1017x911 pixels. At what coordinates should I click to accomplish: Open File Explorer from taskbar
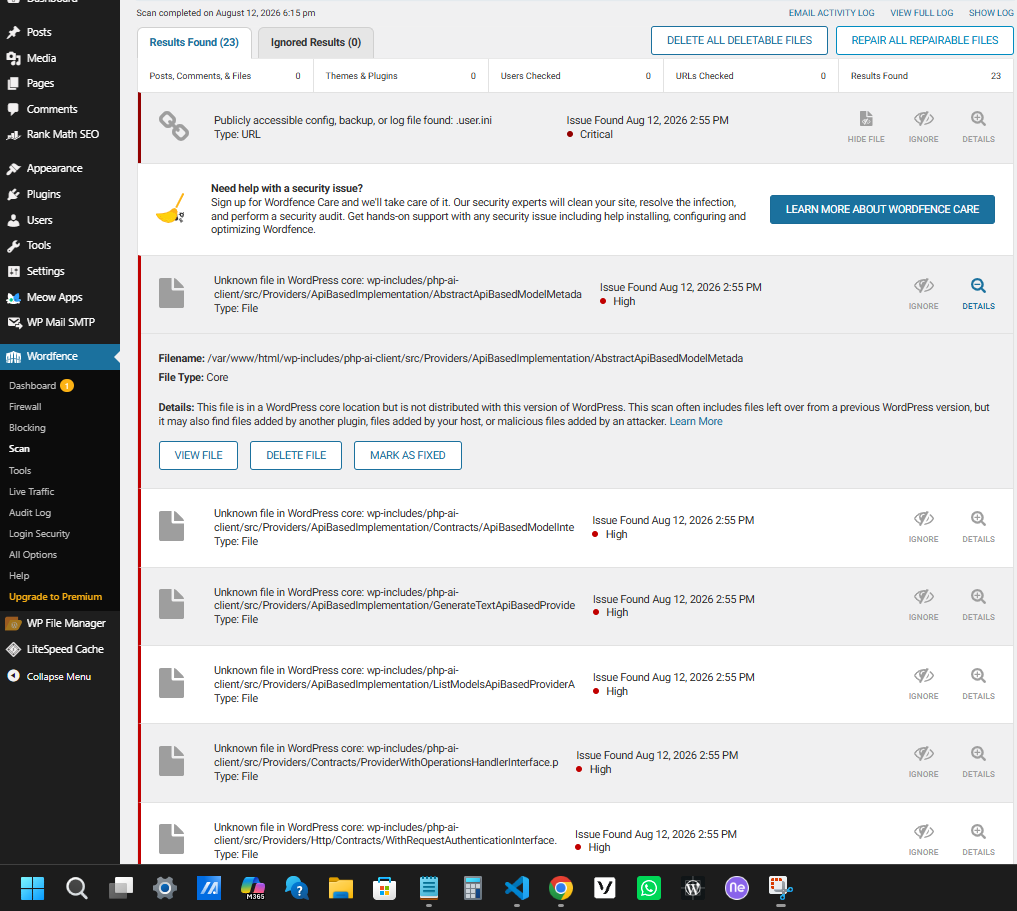(341, 888)
